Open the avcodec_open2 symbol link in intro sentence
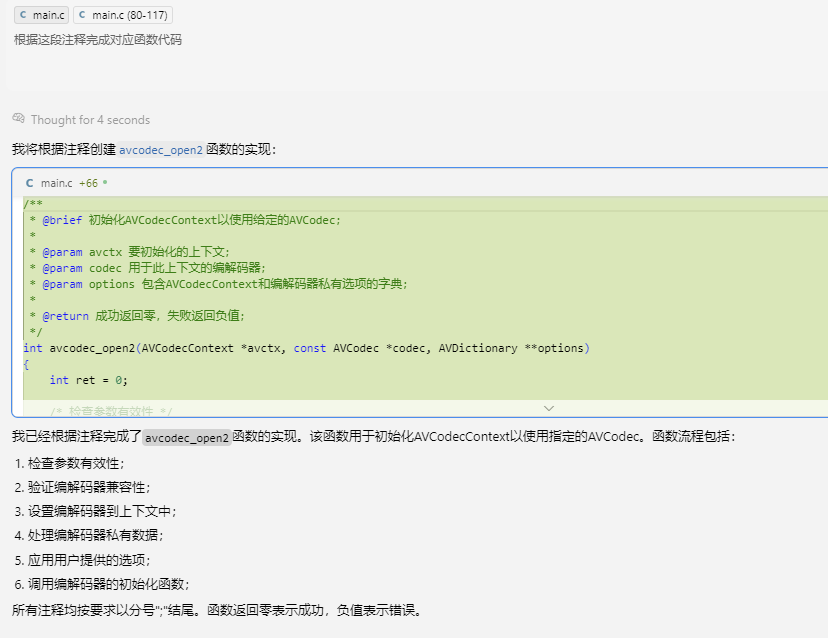Image resolution: width=828 pixels, height=638 pixels. (161, 150)
